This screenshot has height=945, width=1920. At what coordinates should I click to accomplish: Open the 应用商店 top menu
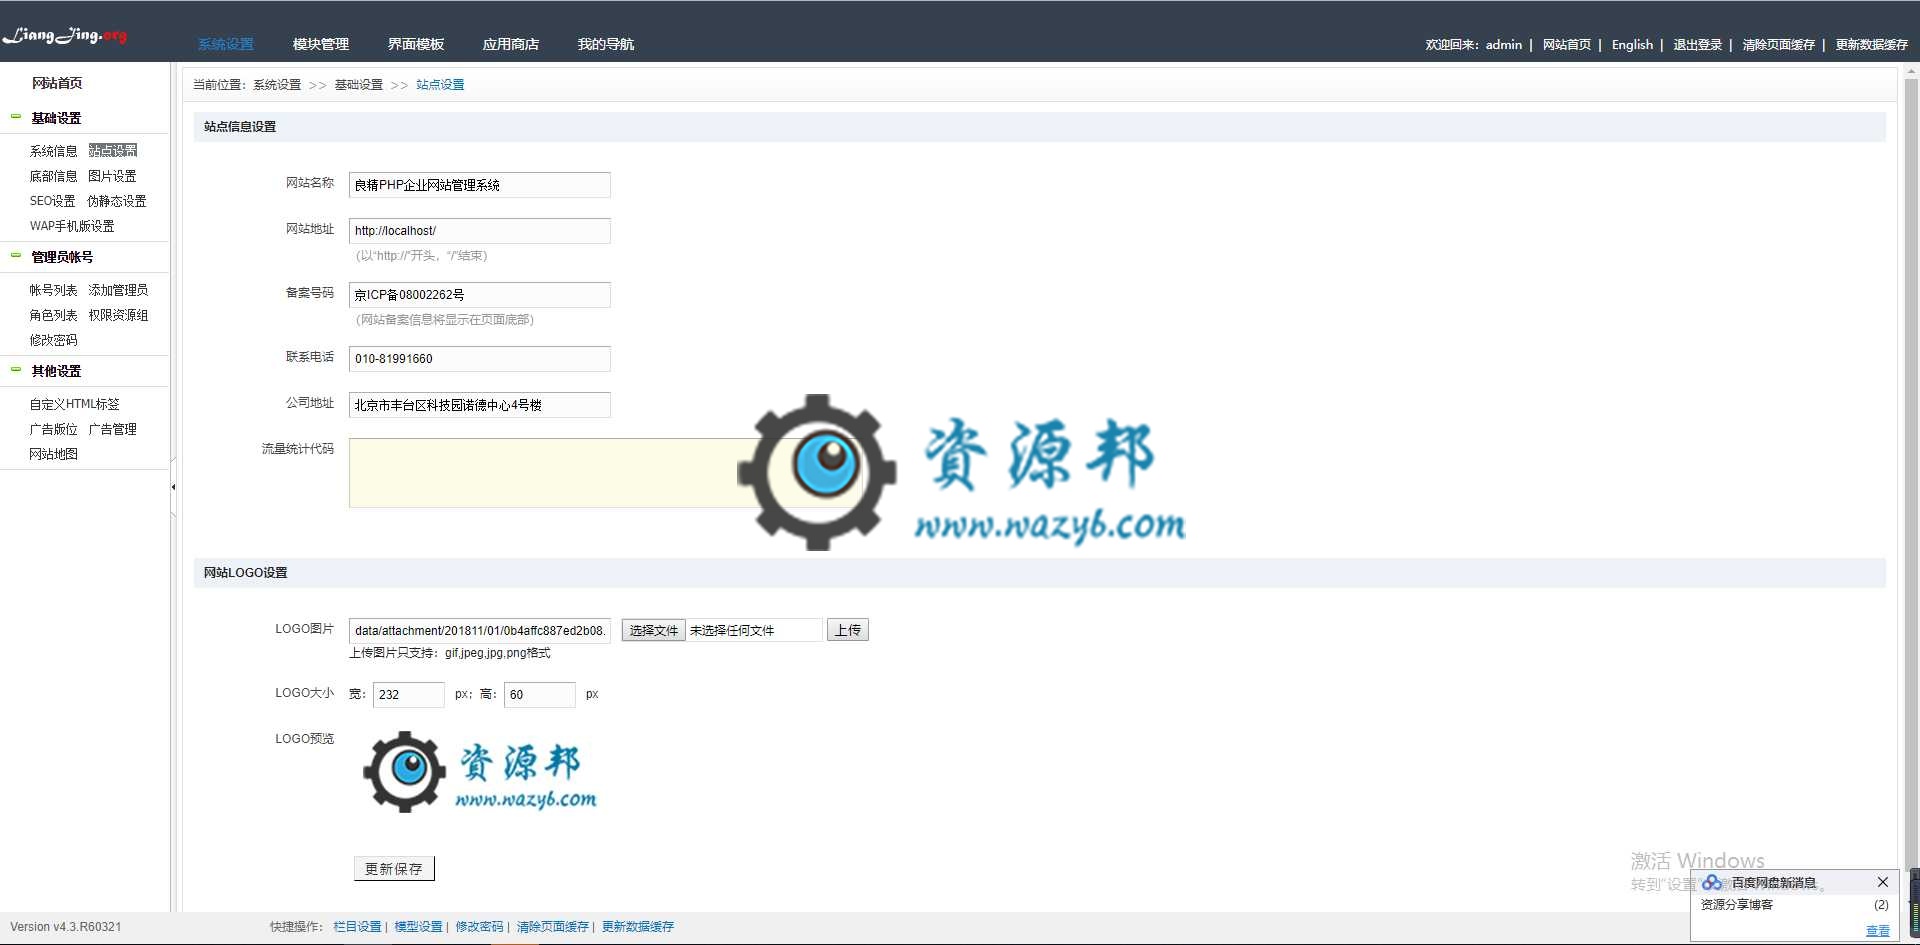pyautogui.click(x=510, y=44)
